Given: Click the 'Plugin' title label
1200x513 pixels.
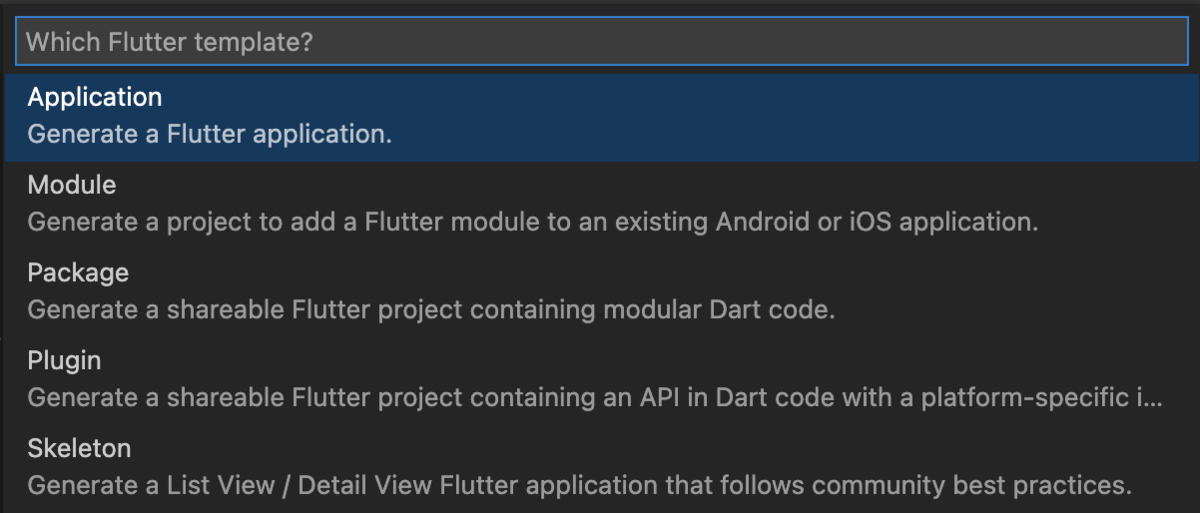Looking at the screenshot, I should [x=64, y=361].
